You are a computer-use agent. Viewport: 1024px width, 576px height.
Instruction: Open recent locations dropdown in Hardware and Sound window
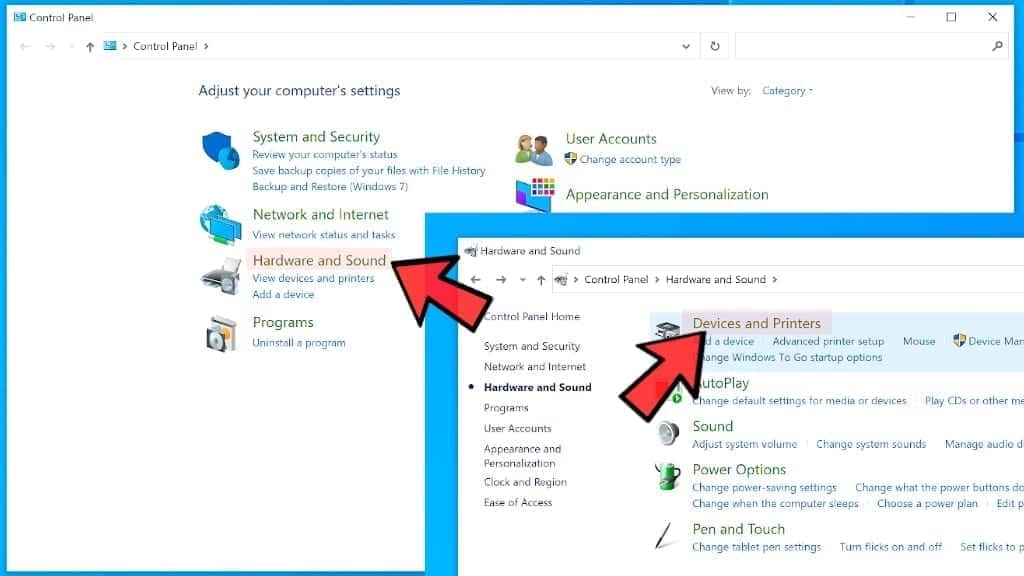point(522,280)
